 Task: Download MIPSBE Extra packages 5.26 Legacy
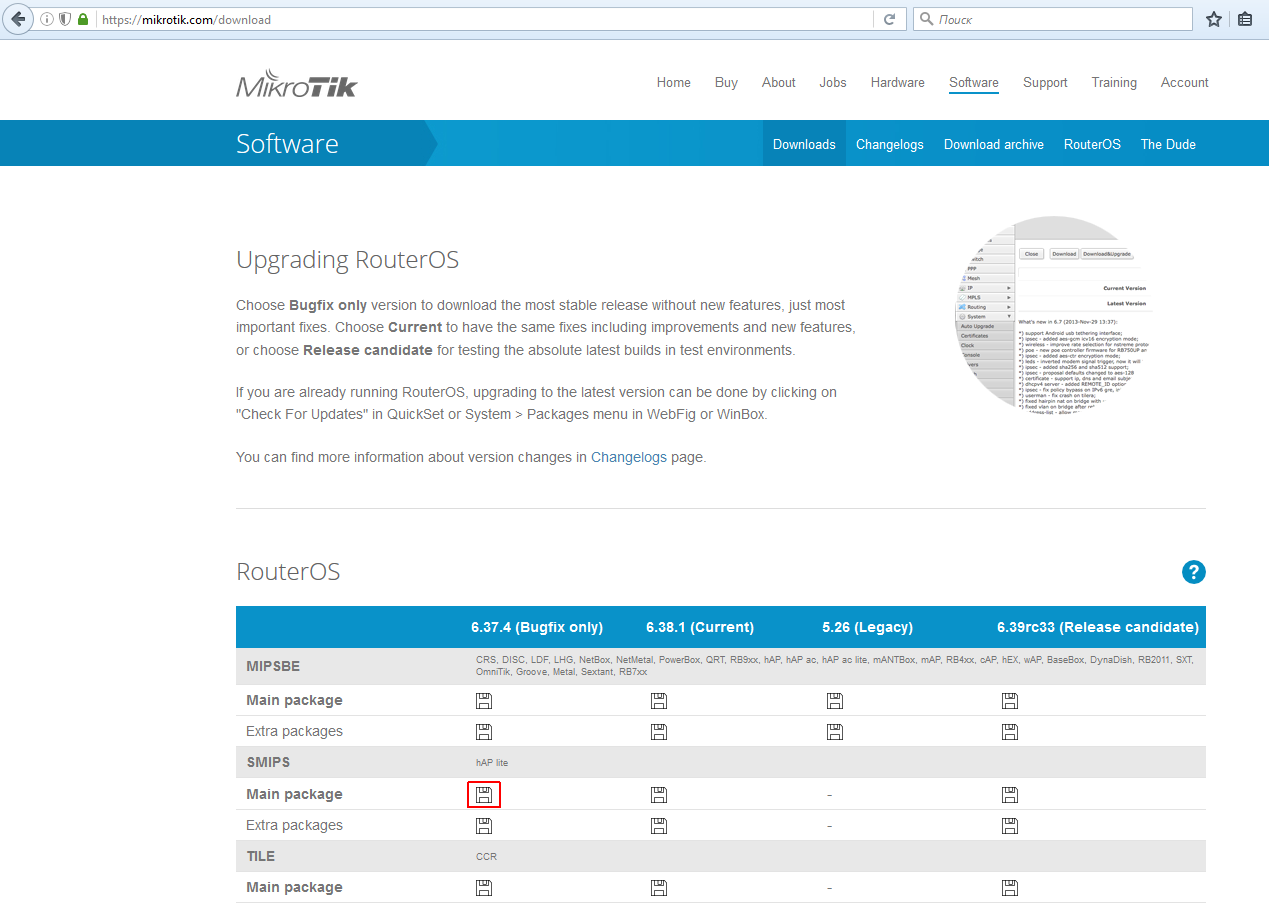coord(834,732)
